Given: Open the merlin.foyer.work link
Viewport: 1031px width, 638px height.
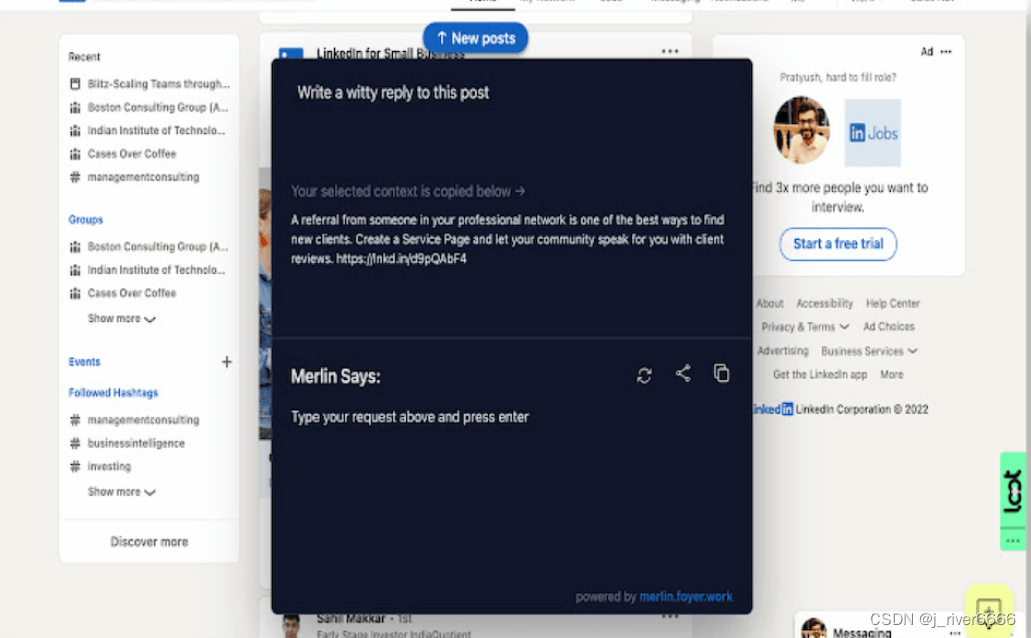Looking at the screenshot, I should [686, 597].
